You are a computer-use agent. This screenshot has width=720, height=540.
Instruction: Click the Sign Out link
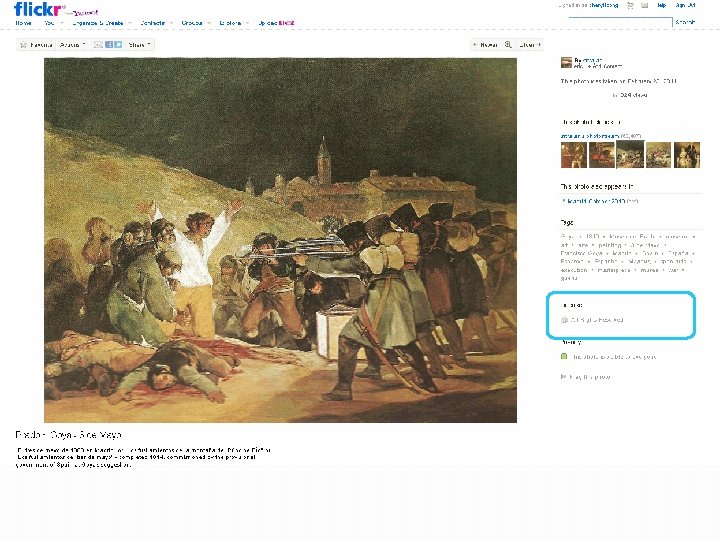tap(685, 6)
